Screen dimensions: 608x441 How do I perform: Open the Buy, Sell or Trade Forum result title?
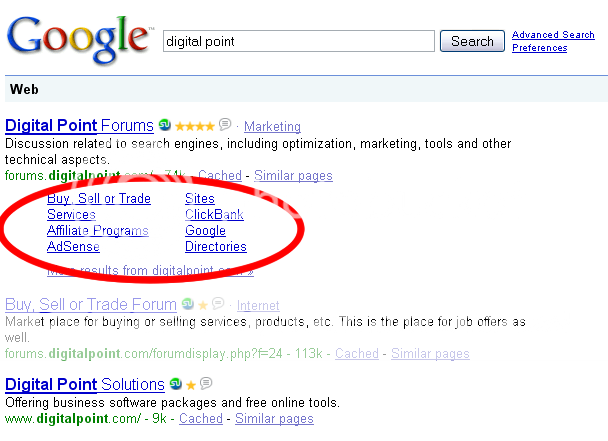[91, 304]
